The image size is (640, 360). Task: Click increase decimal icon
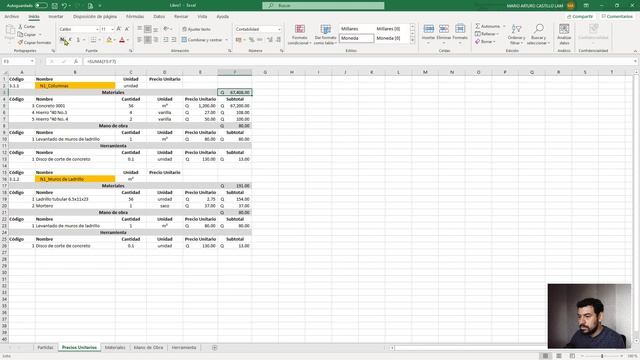270,40
